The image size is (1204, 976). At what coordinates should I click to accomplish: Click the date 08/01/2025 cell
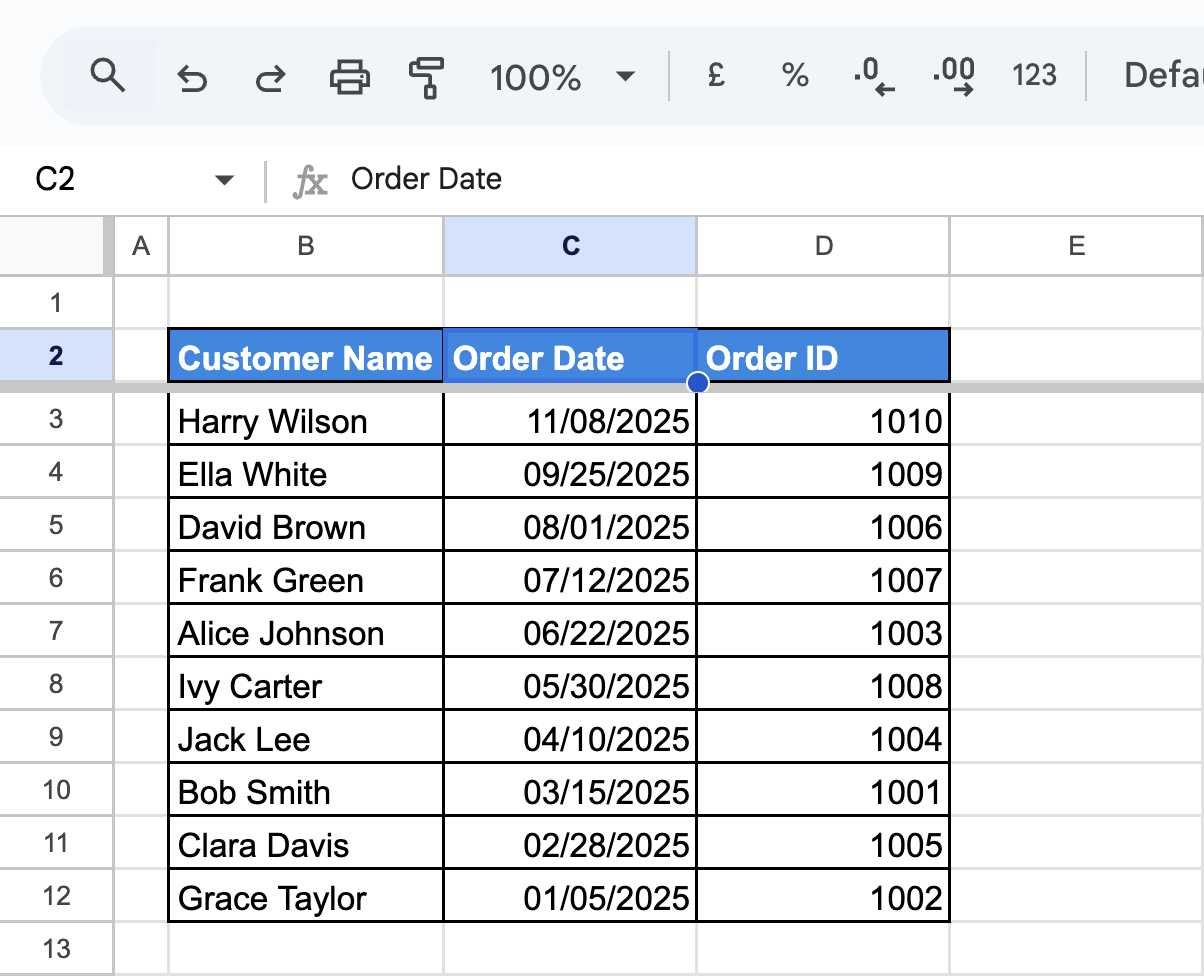[x=570, y=526]
